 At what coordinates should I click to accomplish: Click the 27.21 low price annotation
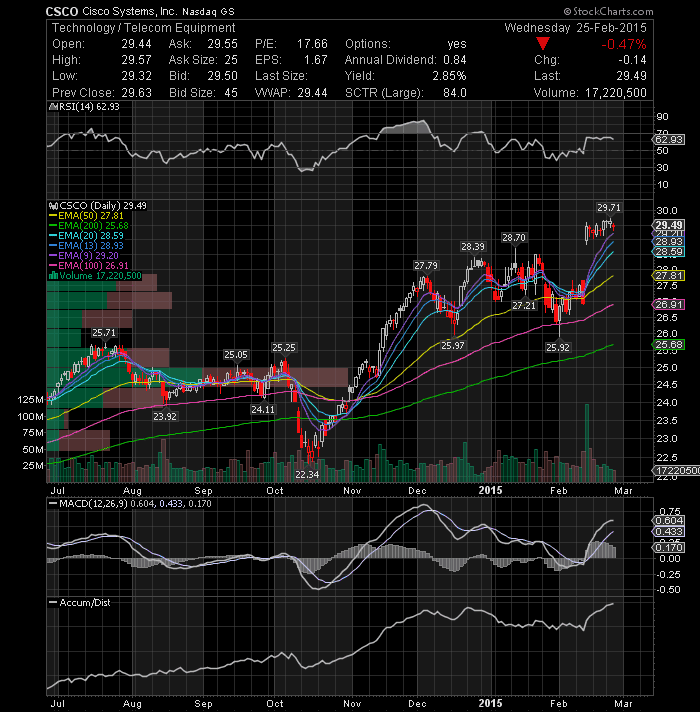click(524, 306)
